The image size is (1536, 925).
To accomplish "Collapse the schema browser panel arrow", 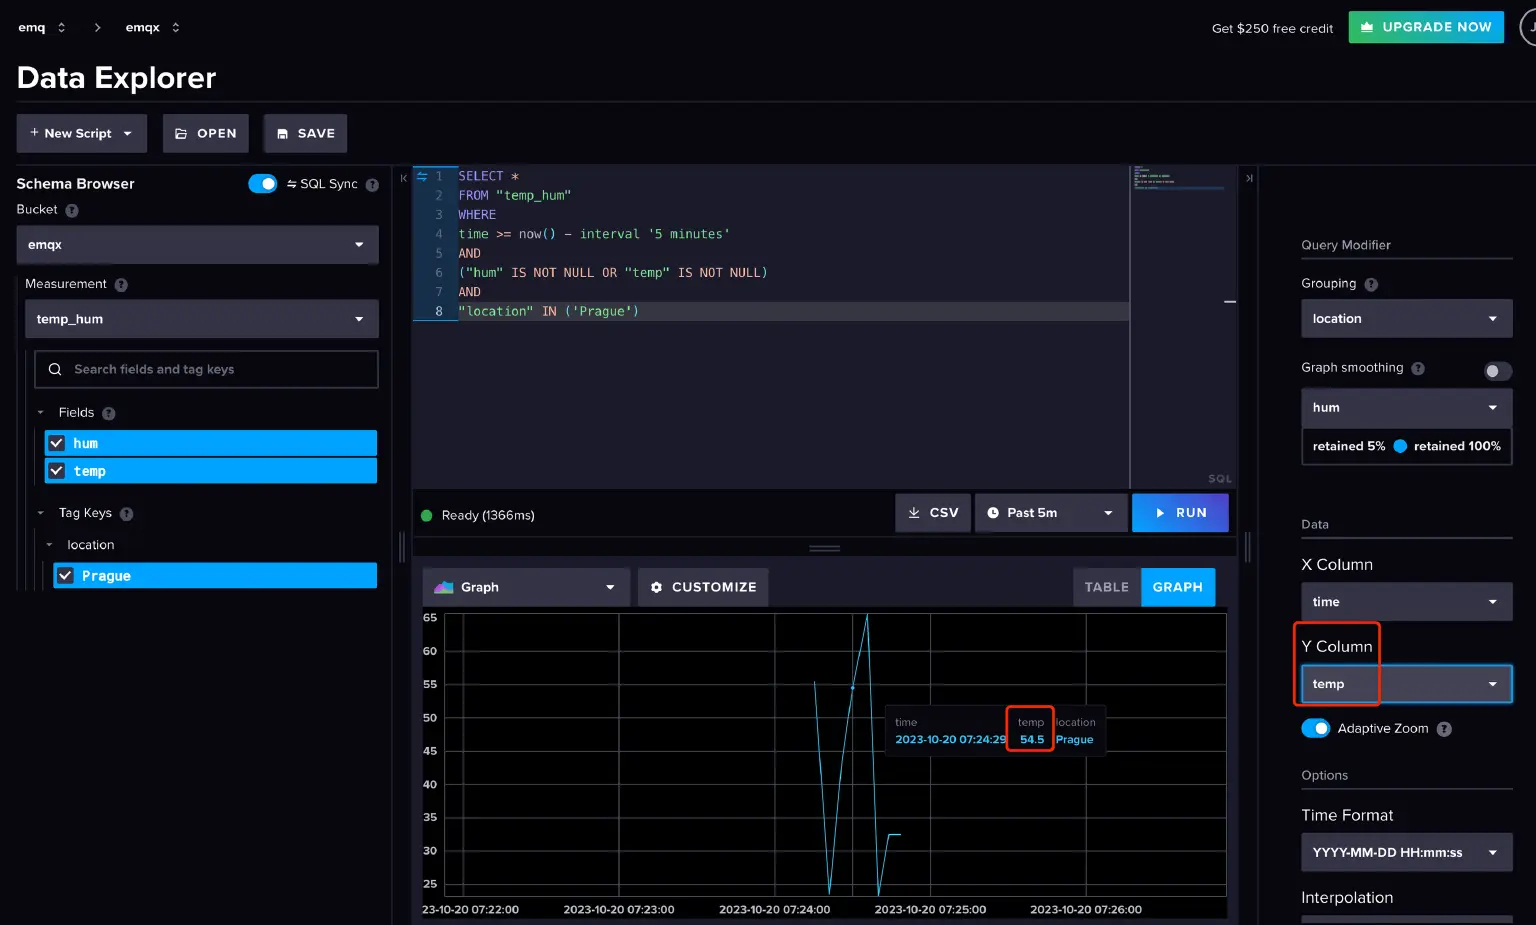I will [x=404, y=178].
